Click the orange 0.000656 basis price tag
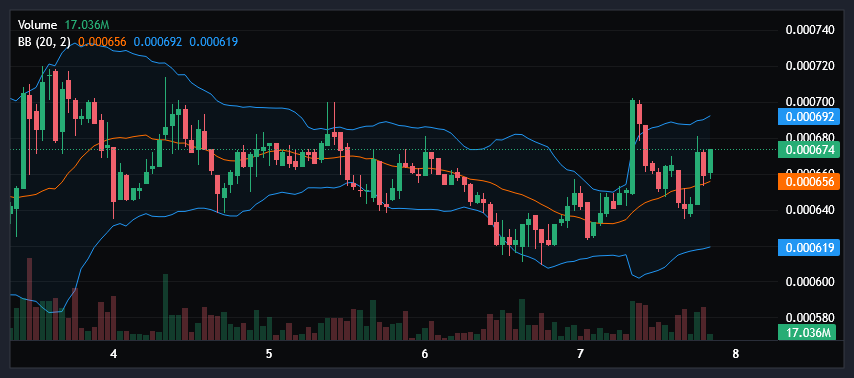This screenshot has width=854, height=378. (x=809, y=181)
